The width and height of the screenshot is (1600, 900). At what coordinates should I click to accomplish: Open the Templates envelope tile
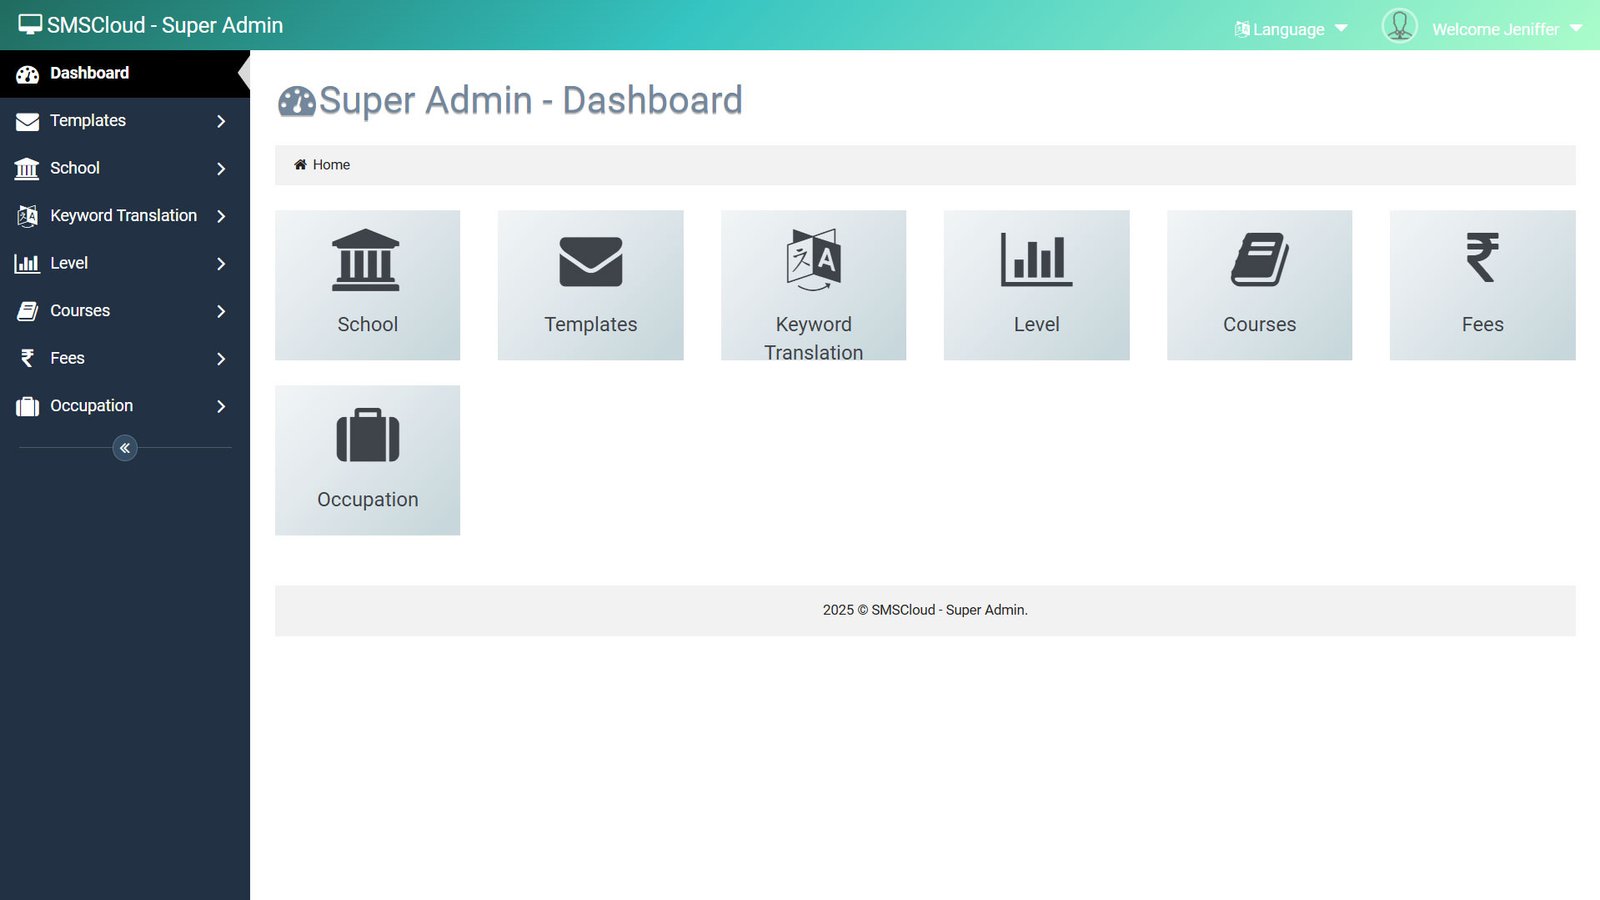(x=590, y=285)
